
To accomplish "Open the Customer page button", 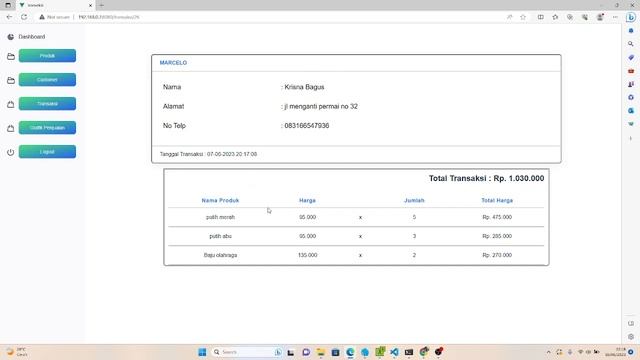I will pos(47,80).
